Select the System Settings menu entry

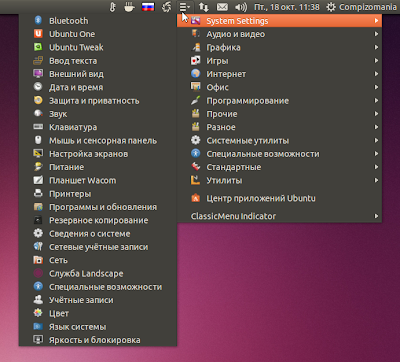coord(279,21)
